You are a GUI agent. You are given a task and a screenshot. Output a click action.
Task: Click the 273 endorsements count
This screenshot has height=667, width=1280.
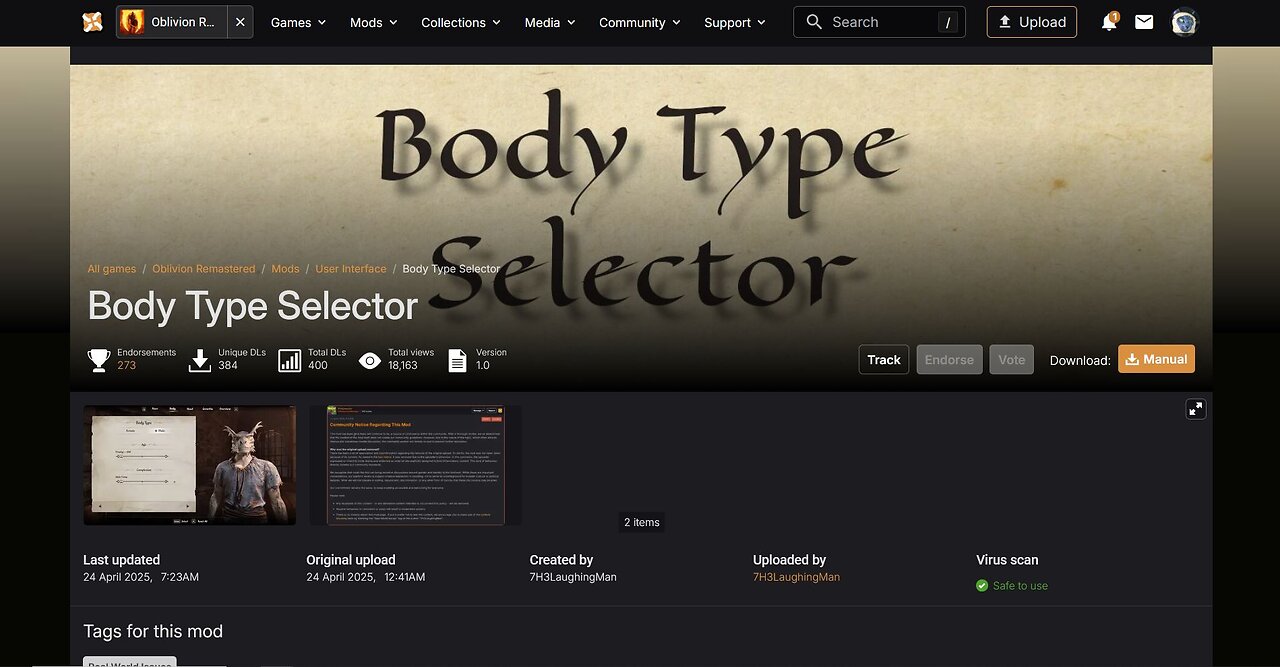pos(126,366)
